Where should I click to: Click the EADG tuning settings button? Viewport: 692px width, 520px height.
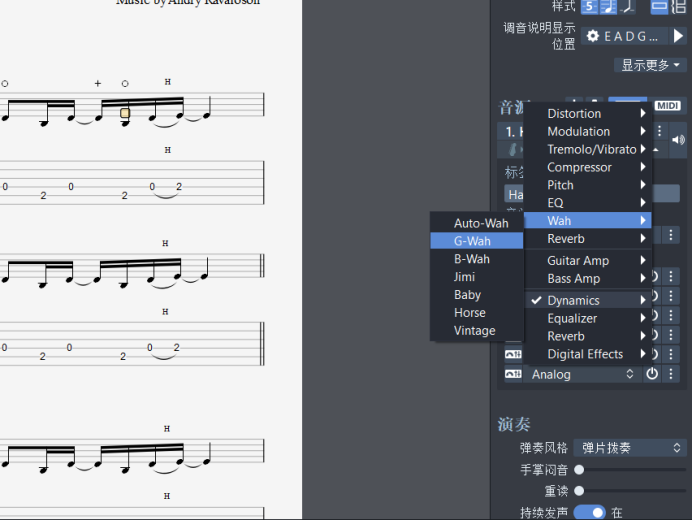point(624,36)
